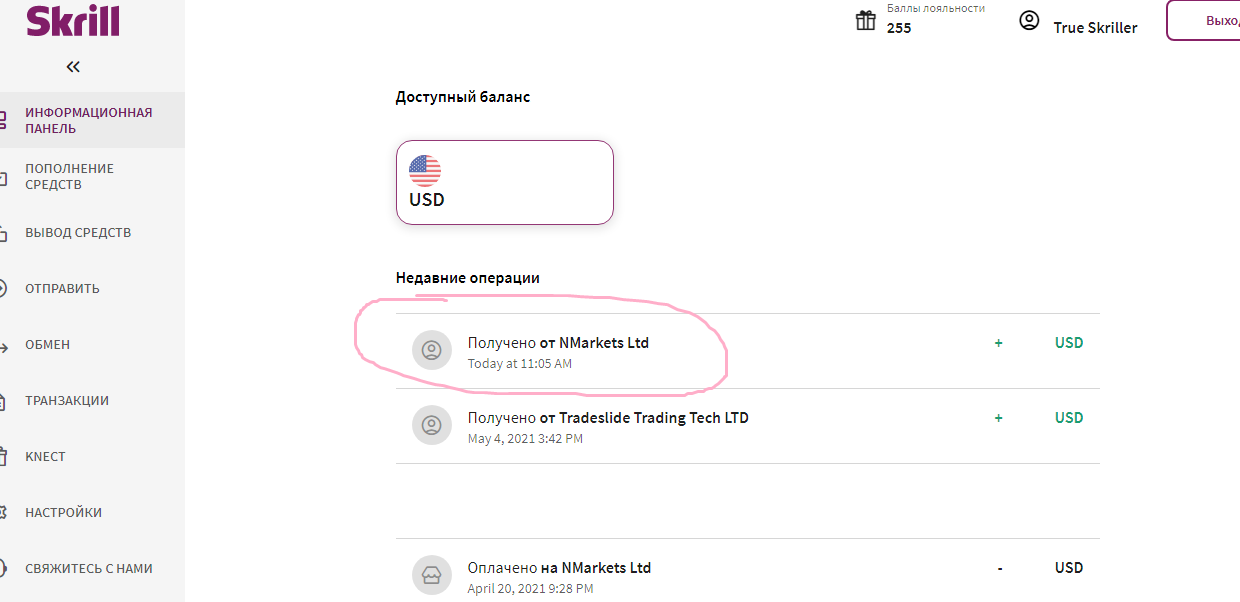Open the Обмен sidebar item
Viewport: 1240px width, 602px height.
tap(92, 344)
